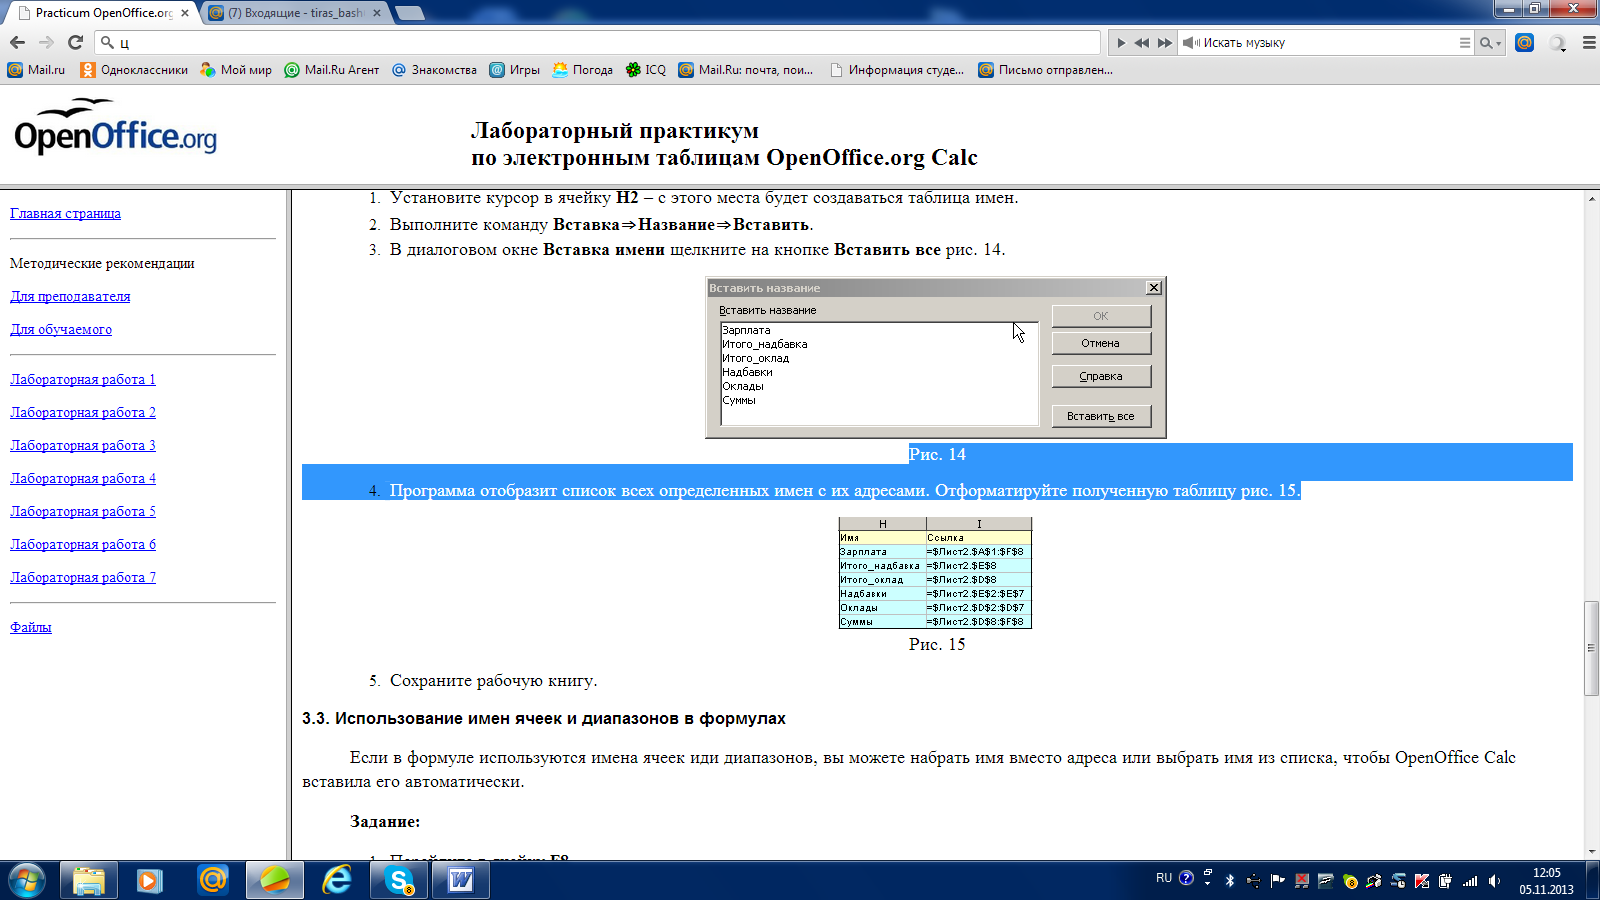This screenshot has height=900, width=1600.
Task: Open the search magnifier dropdown
Action: coord(1491,43)
